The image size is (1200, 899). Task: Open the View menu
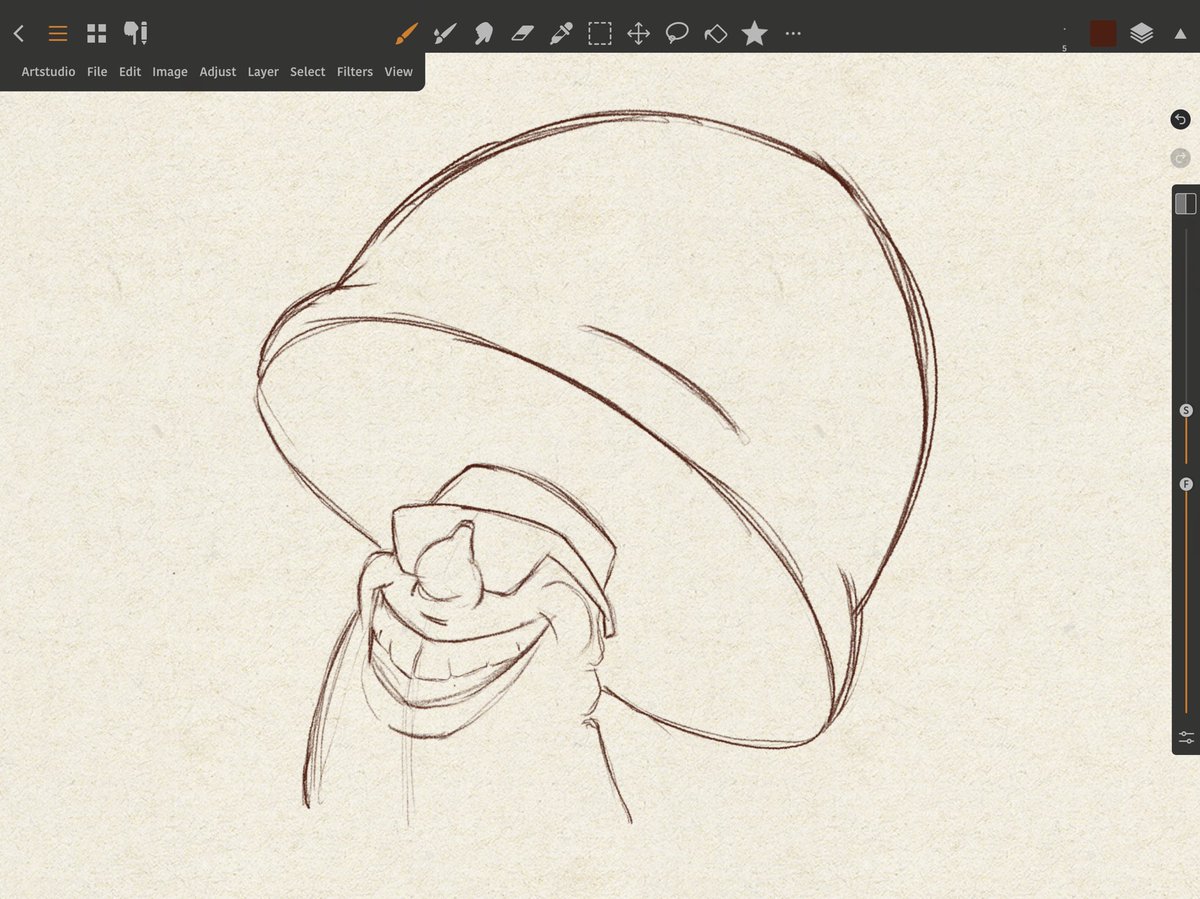click(399, 72)
